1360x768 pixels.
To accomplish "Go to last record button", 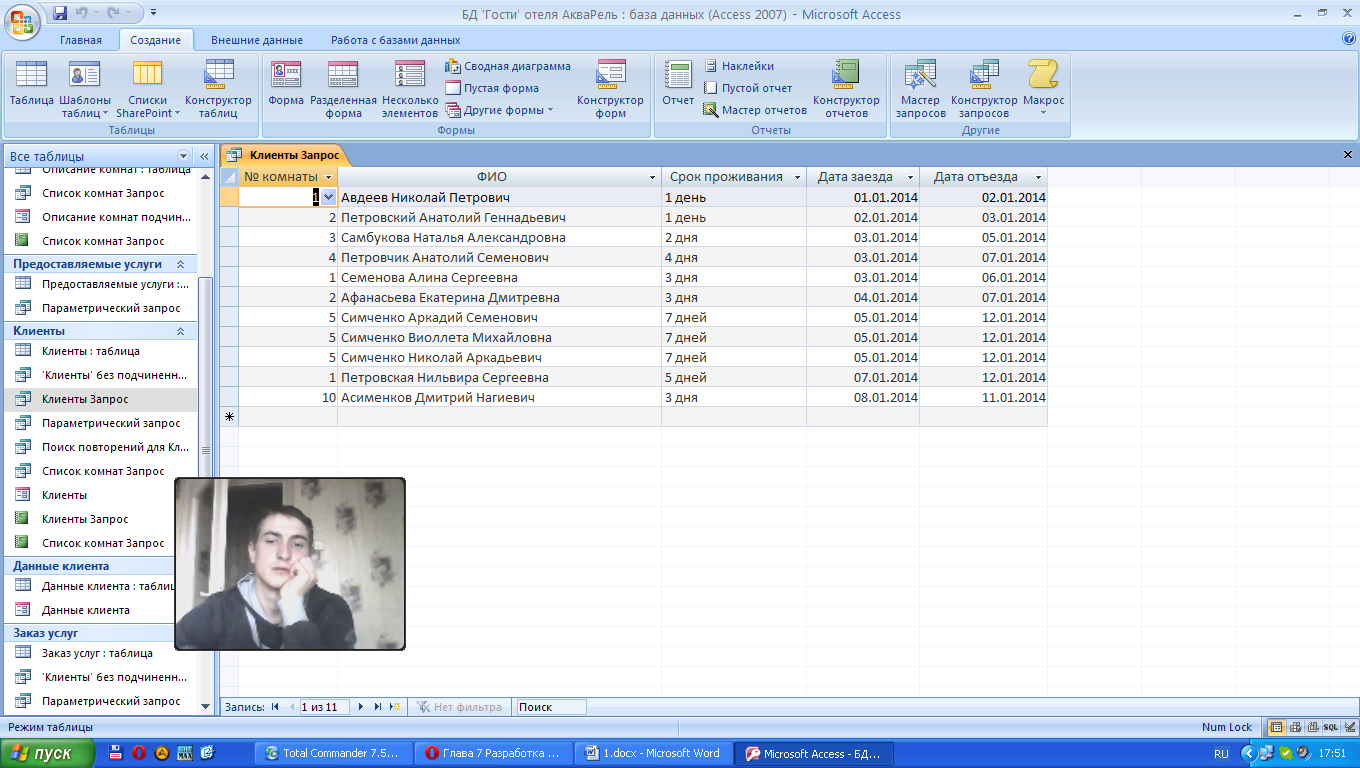I will click(378, 707).
